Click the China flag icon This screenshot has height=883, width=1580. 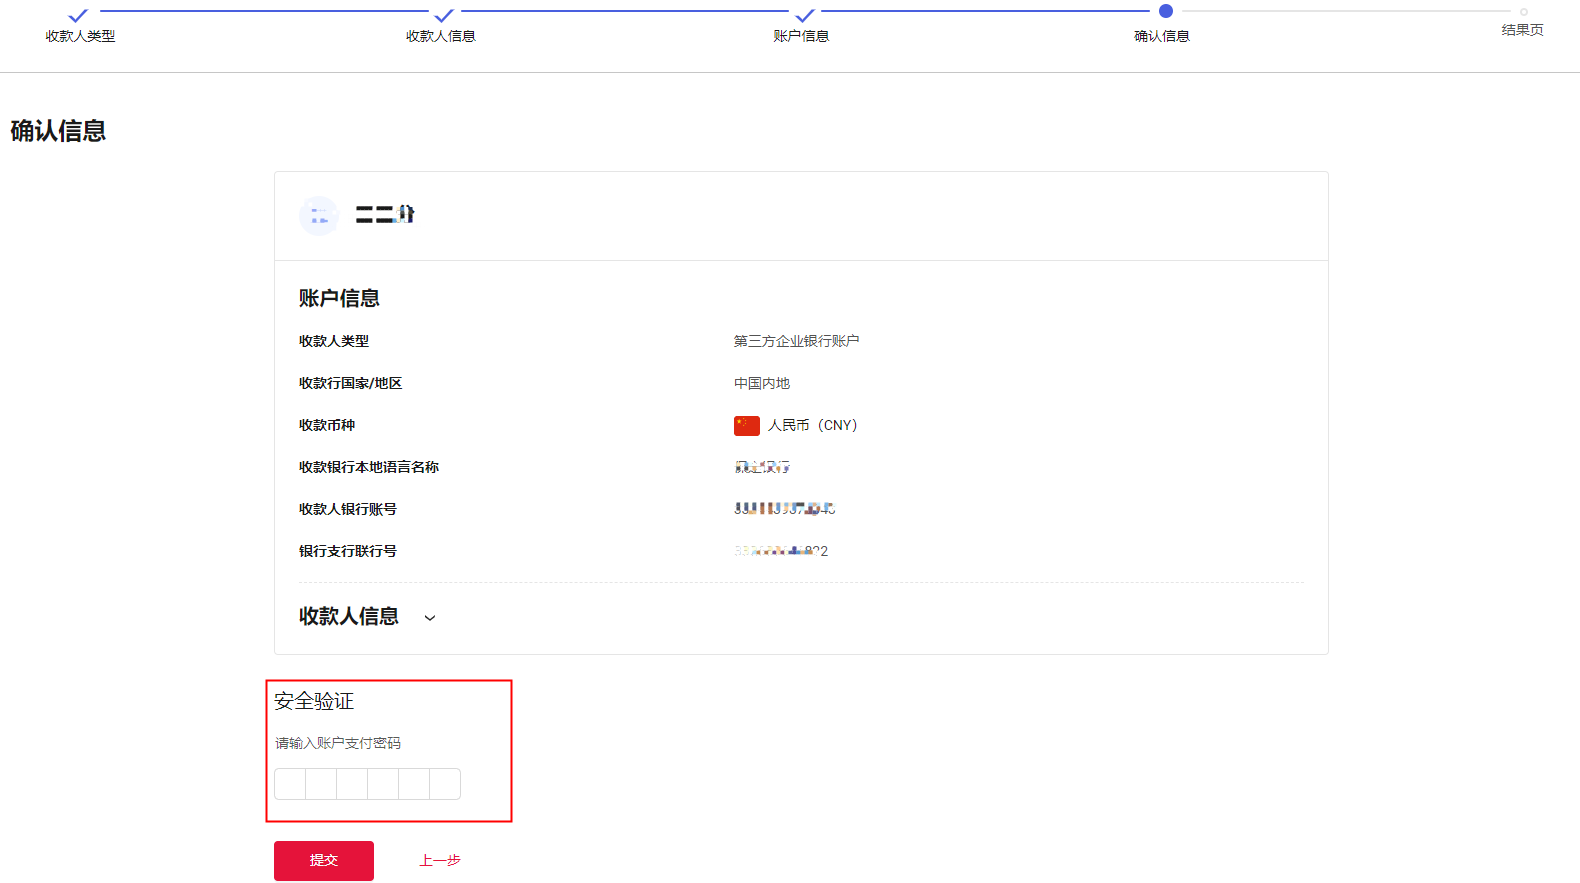click(x=747, y=426)
